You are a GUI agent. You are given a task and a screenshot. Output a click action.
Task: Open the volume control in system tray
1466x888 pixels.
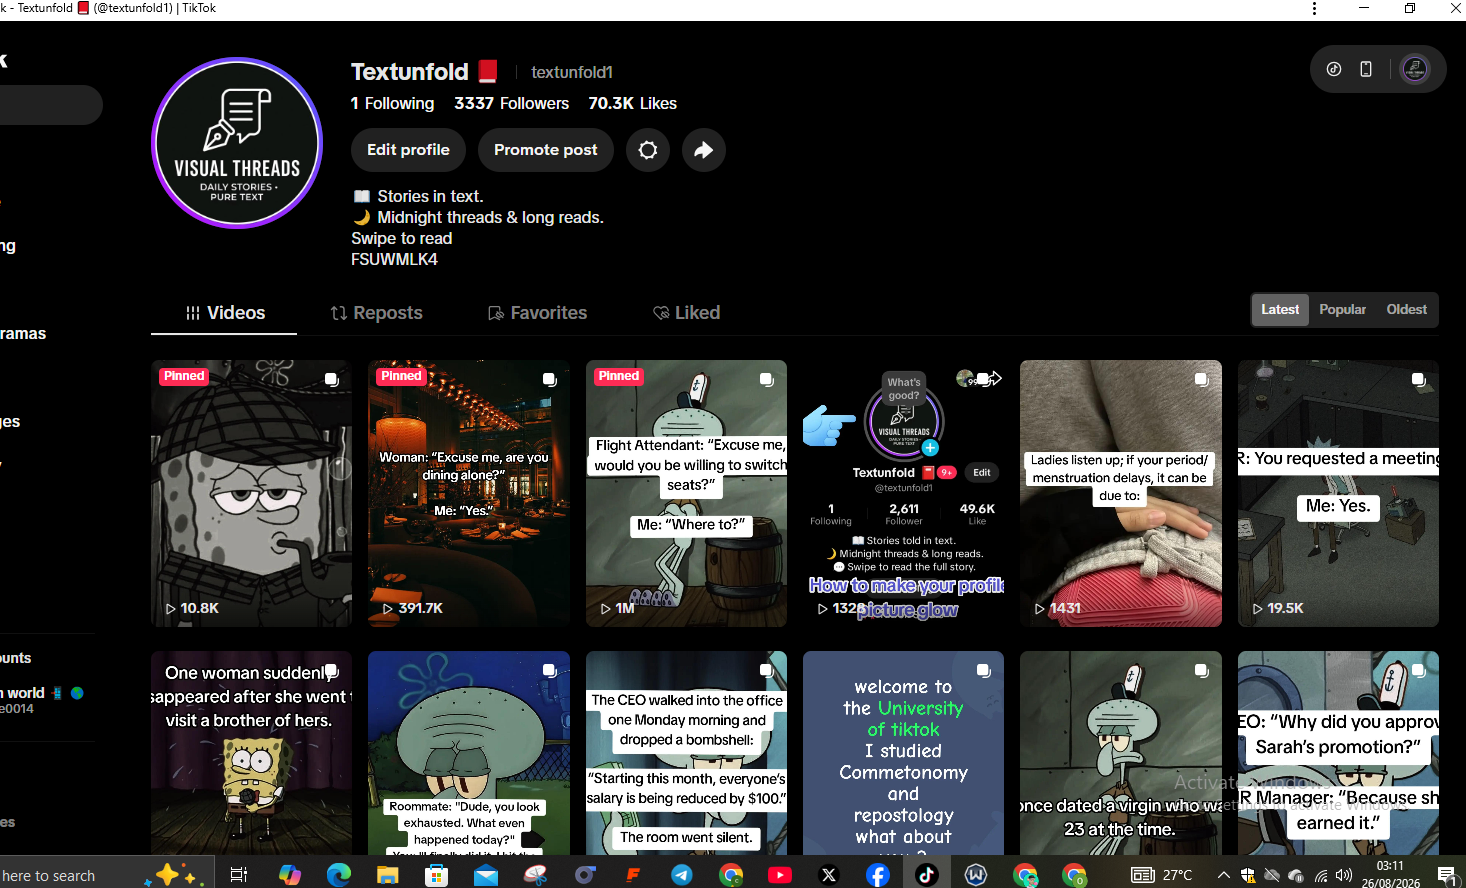pyautogui.click(x=1344, y=875)
